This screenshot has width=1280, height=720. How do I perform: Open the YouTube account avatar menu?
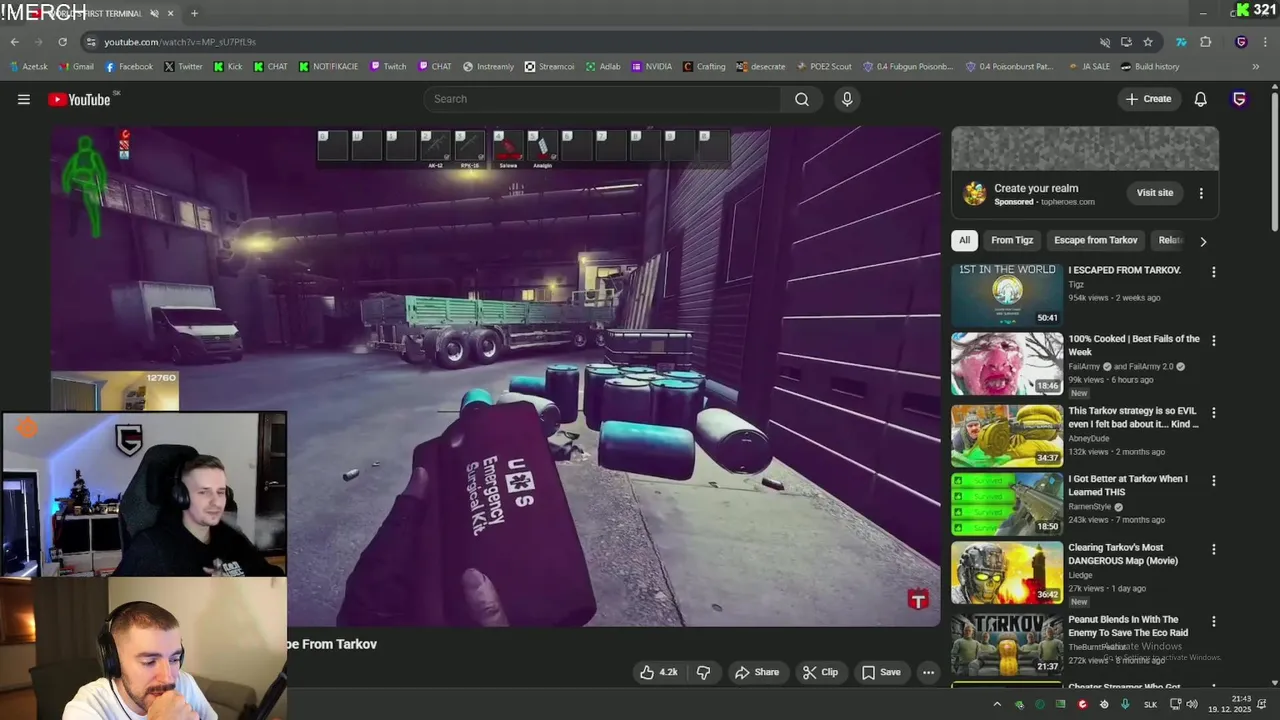point(1239,99)
